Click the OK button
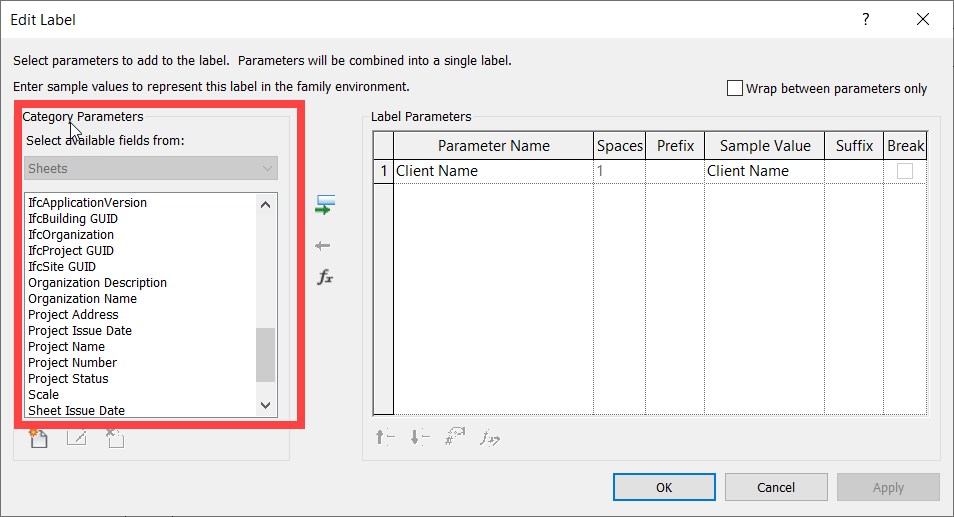 tap(664, 487)
